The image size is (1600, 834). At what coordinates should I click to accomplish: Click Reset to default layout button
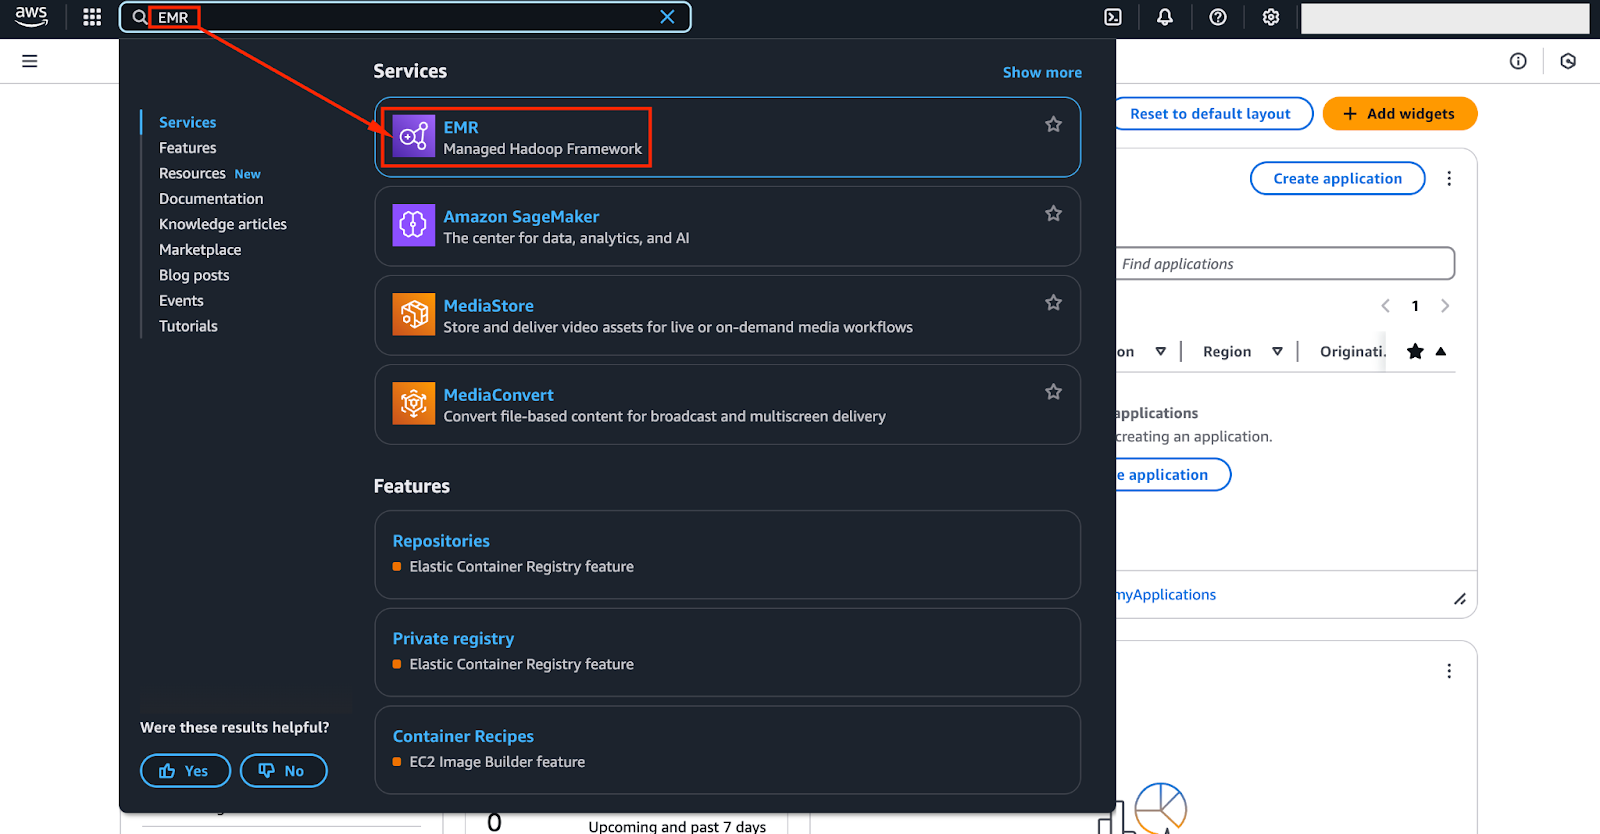coord(1211,114)
